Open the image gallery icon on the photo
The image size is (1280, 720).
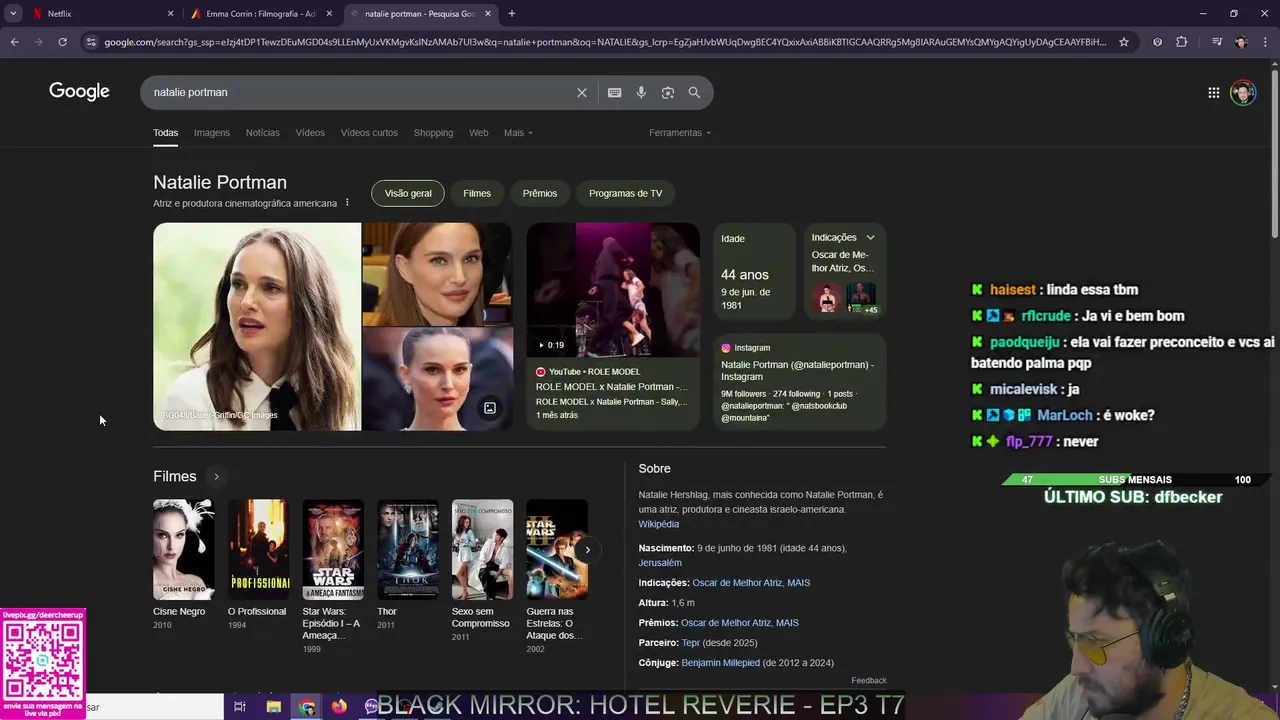coord(490,408)
